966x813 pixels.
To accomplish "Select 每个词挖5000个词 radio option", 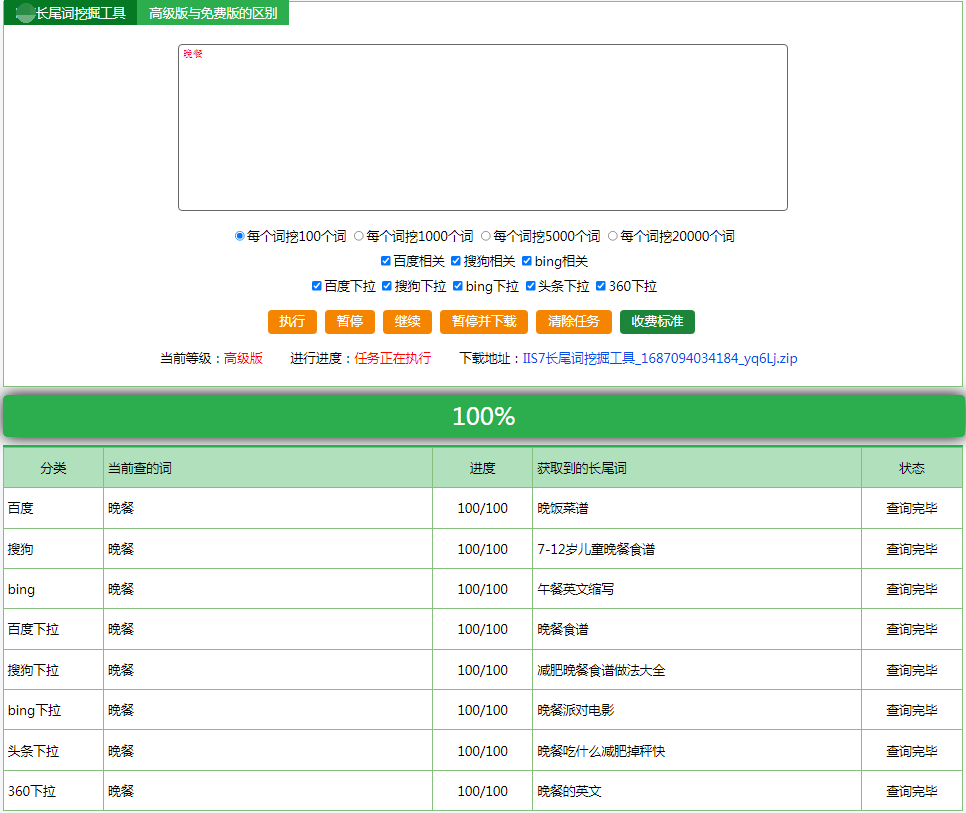I will click(485, 236).
